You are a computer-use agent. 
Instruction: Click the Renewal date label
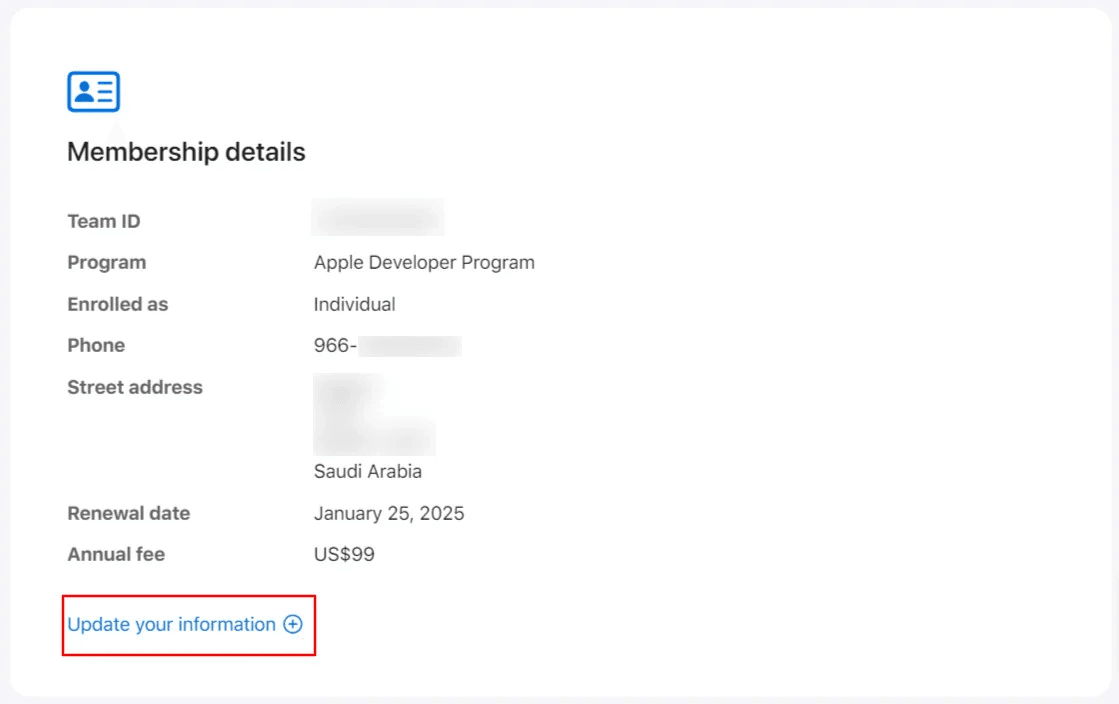[128, 513]
